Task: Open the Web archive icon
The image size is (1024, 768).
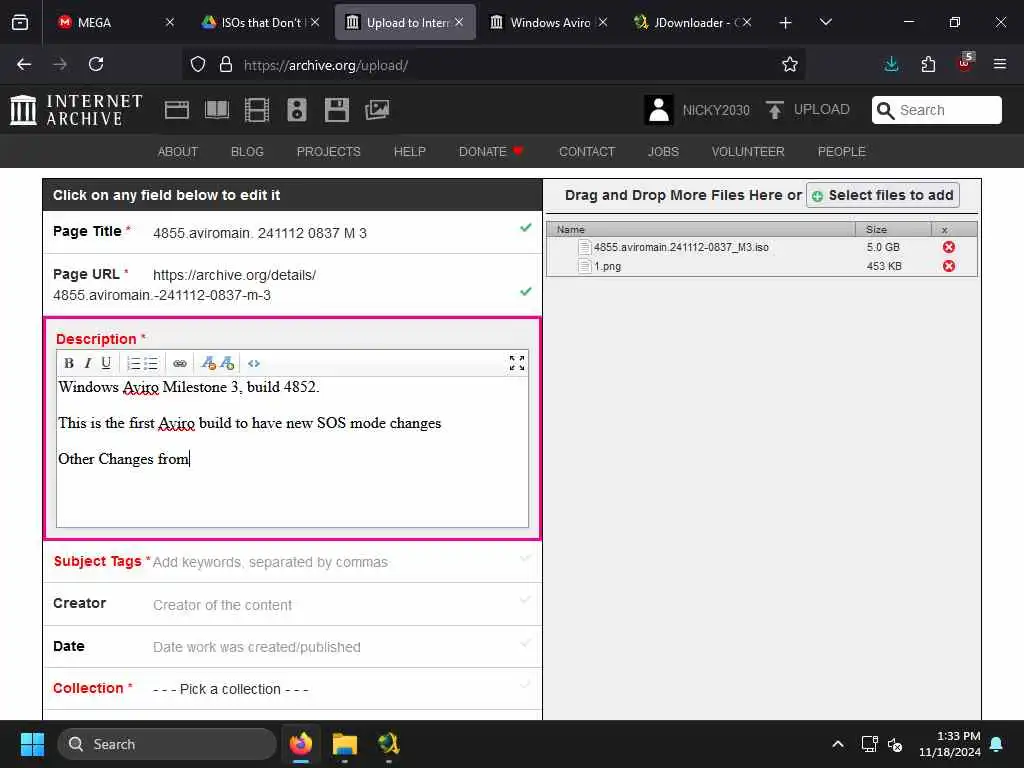Action: (176, 110)
